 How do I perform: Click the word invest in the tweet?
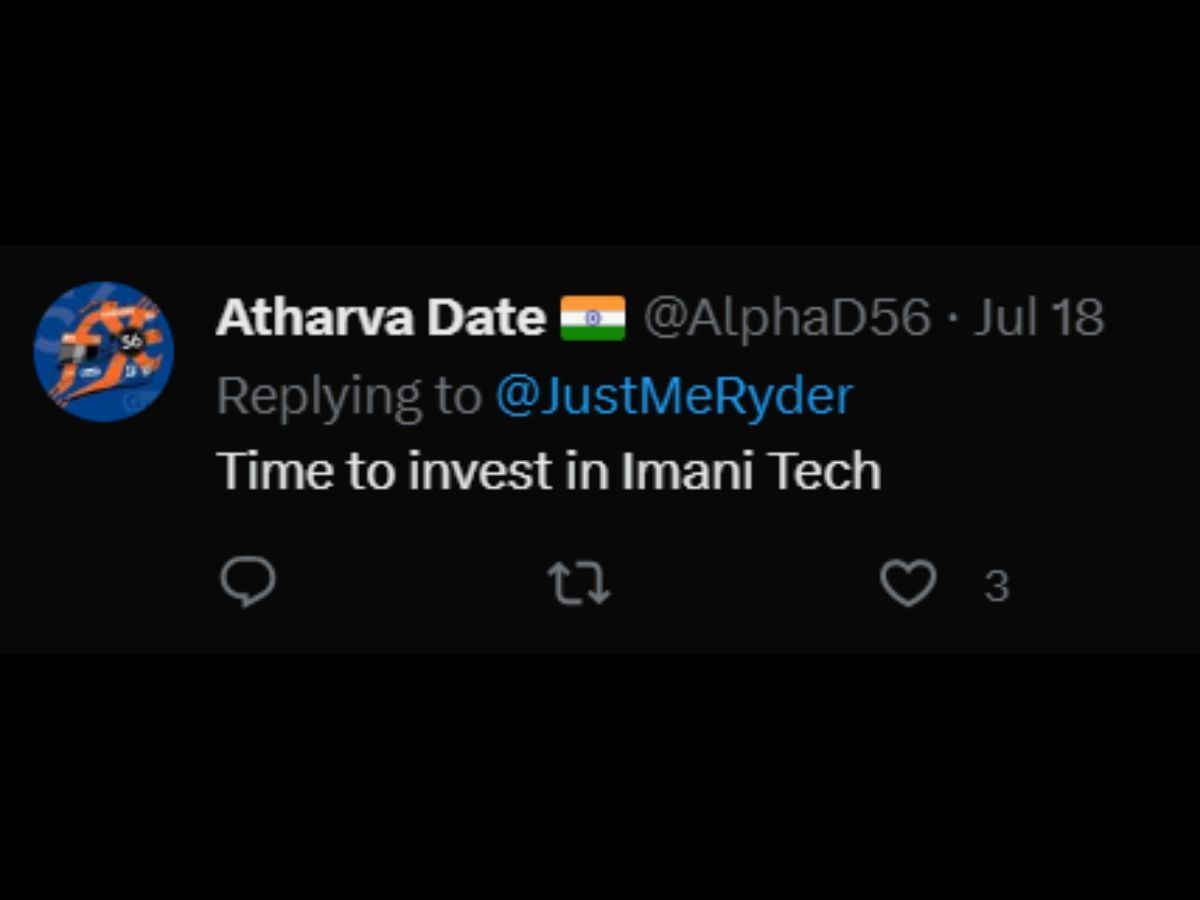(x=480, y=471)
